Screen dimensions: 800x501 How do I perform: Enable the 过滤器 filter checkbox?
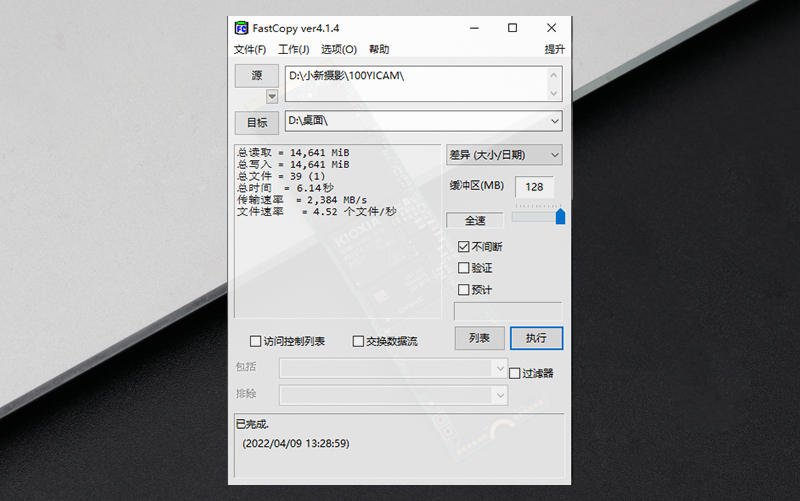(514, 373)
